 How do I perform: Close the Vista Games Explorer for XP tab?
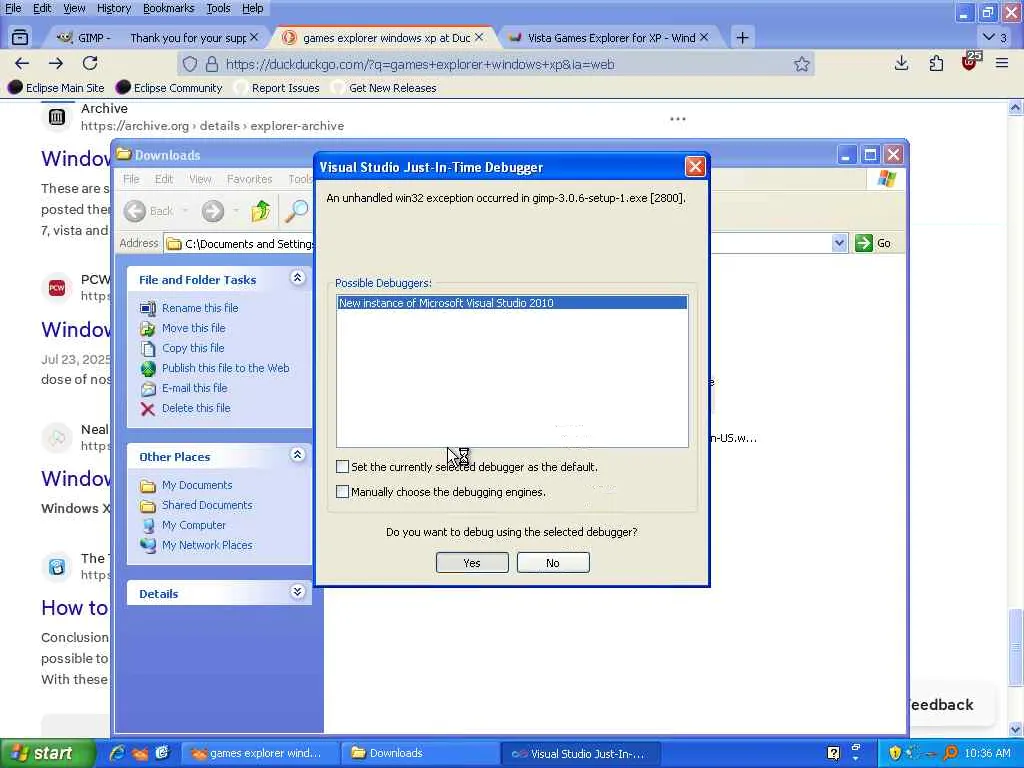click(x=704, y=37)
